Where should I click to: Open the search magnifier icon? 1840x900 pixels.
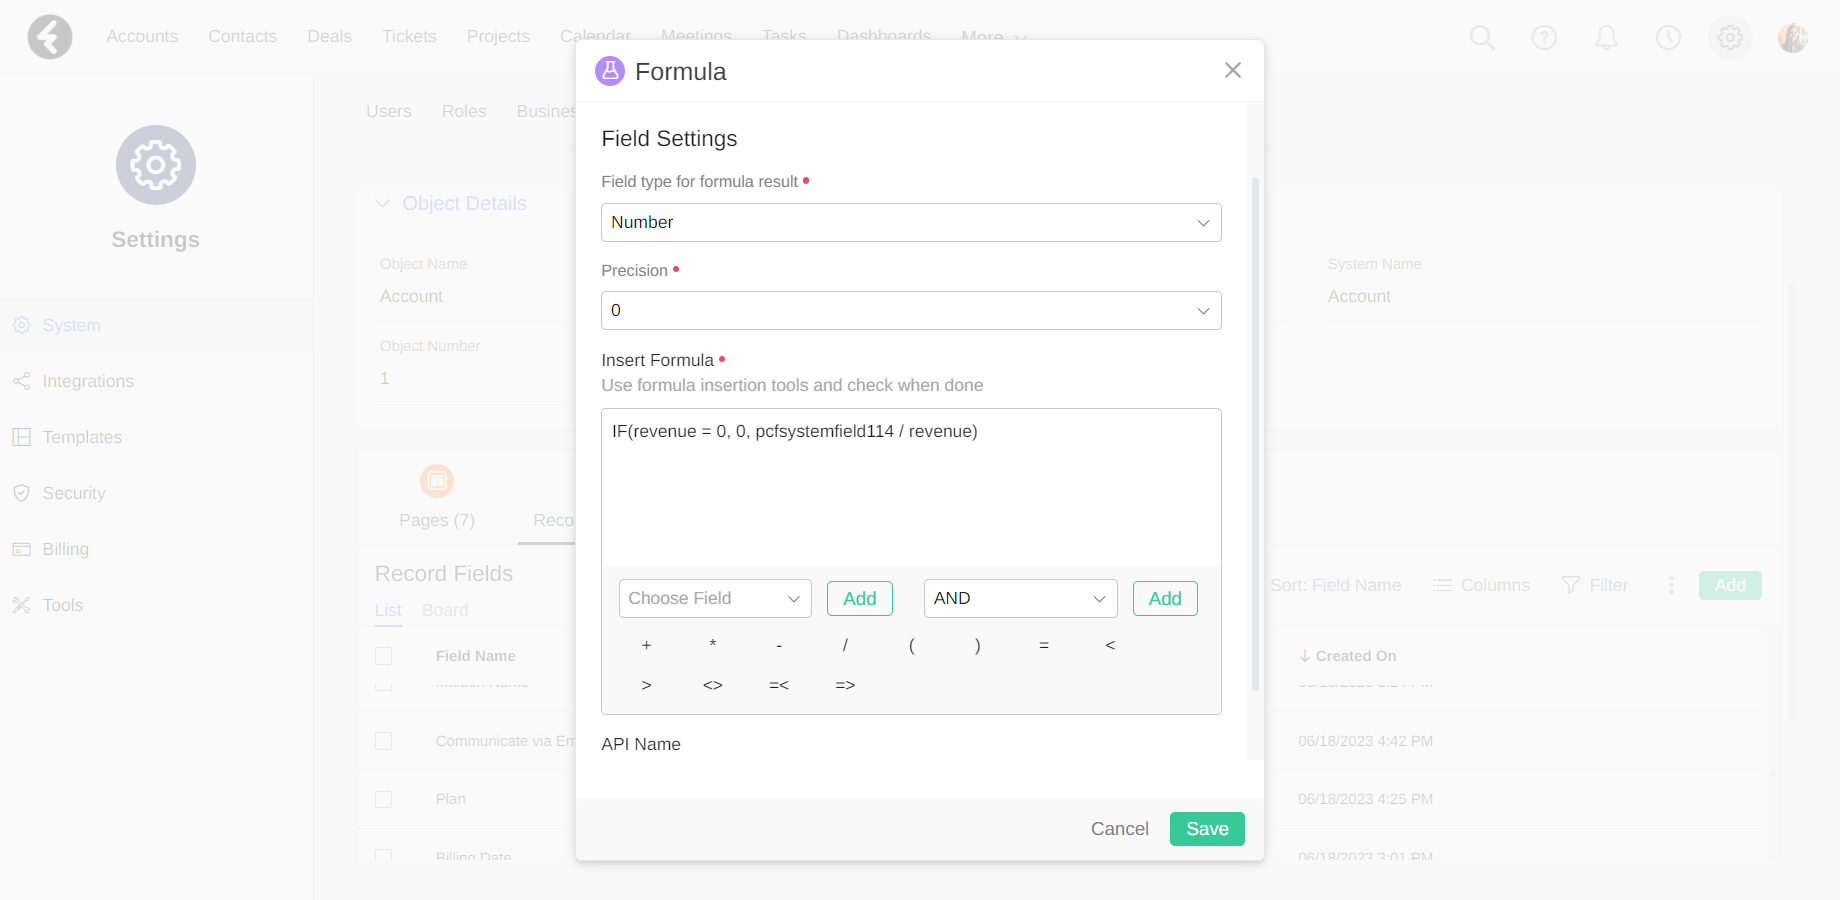[x=1482, y=38]
